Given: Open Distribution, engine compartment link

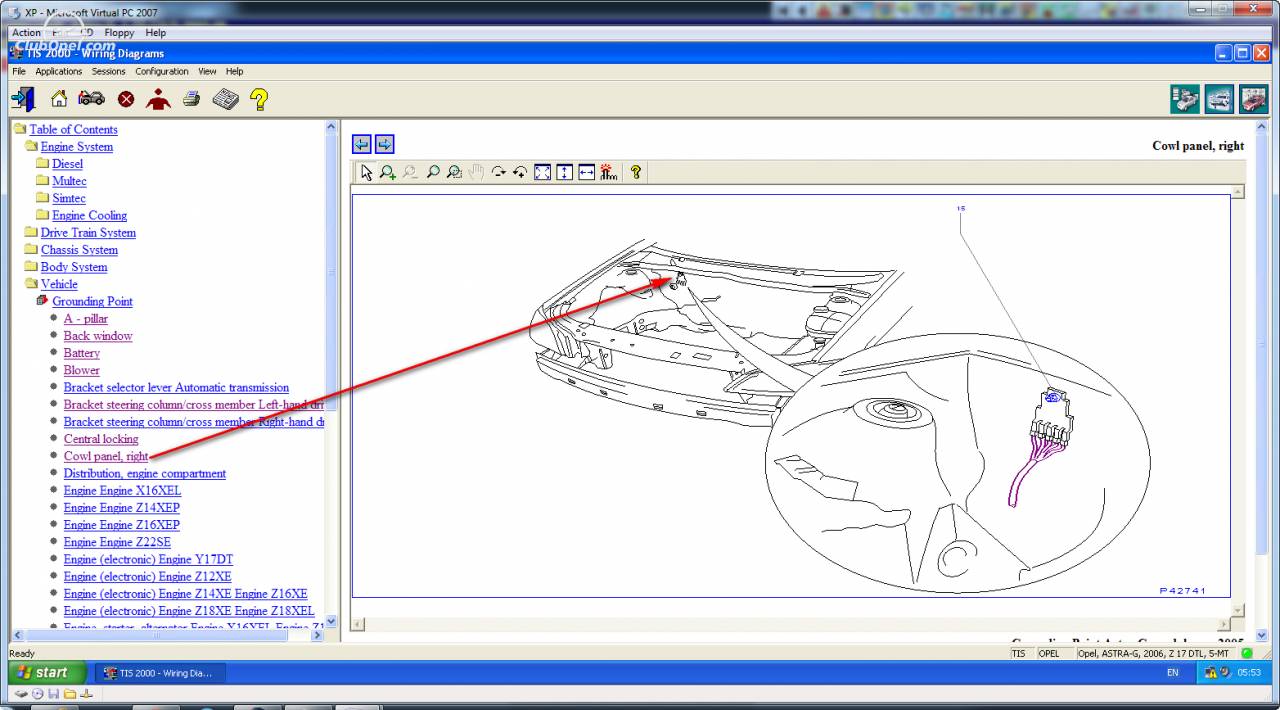Looking at the screenshot, I should 145,474.
